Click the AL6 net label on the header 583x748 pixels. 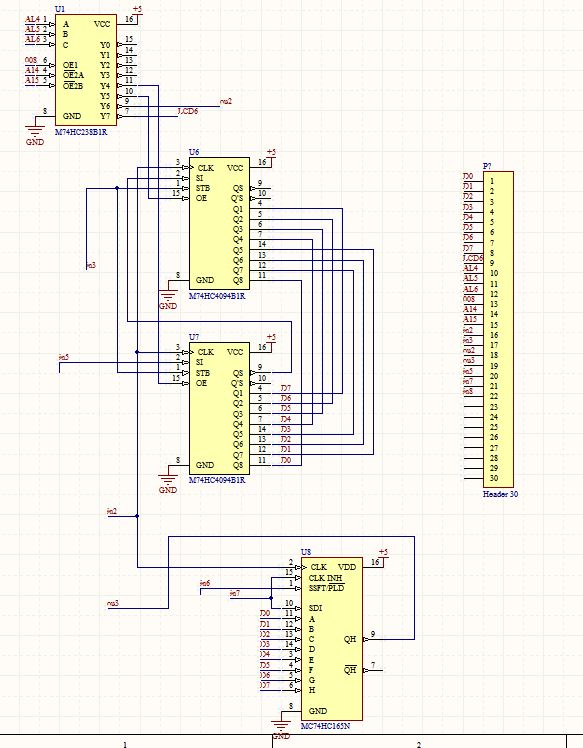tap(470, 289)
